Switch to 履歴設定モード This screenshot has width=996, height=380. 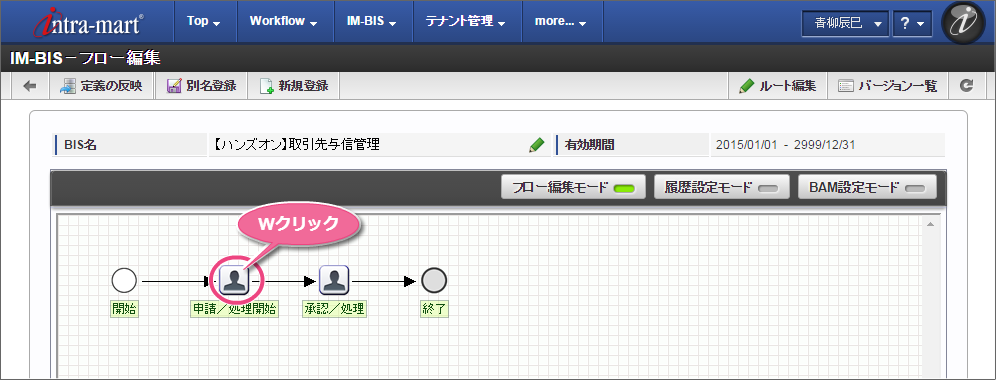tap(722, 187)
